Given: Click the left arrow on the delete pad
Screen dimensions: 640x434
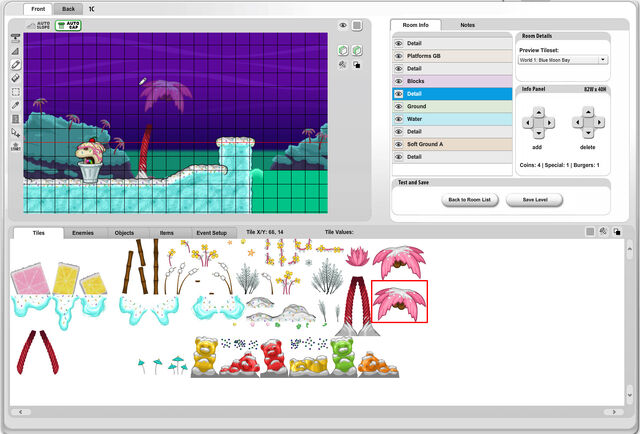Looking at the screenshot, I should pyautogui.click(x=577, y=122).
